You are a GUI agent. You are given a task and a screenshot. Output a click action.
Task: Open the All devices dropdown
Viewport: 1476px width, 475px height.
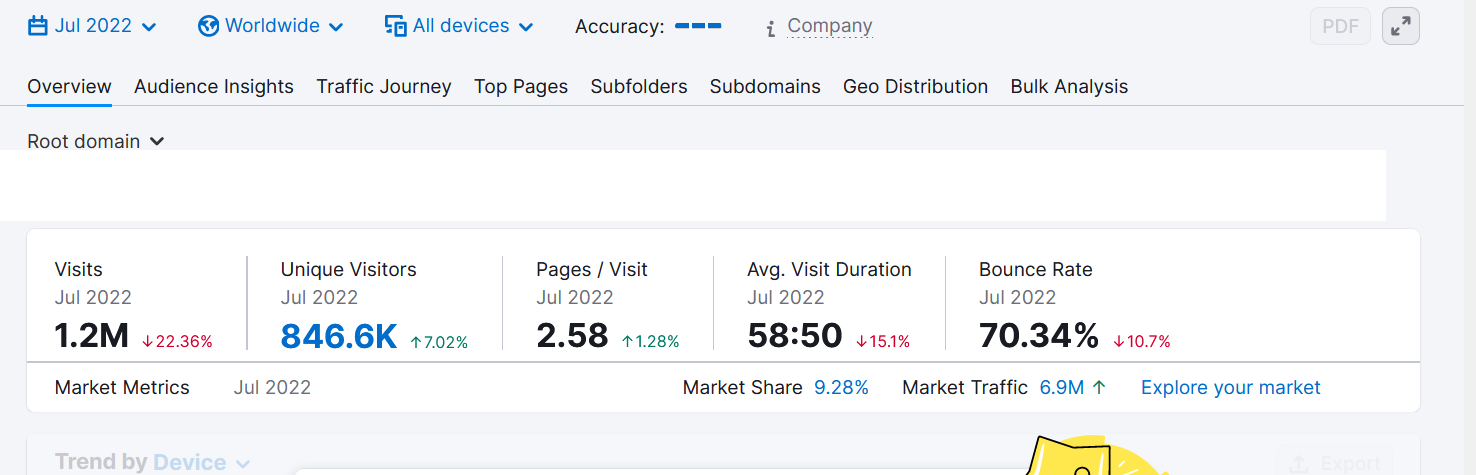[x=459, y=26]
